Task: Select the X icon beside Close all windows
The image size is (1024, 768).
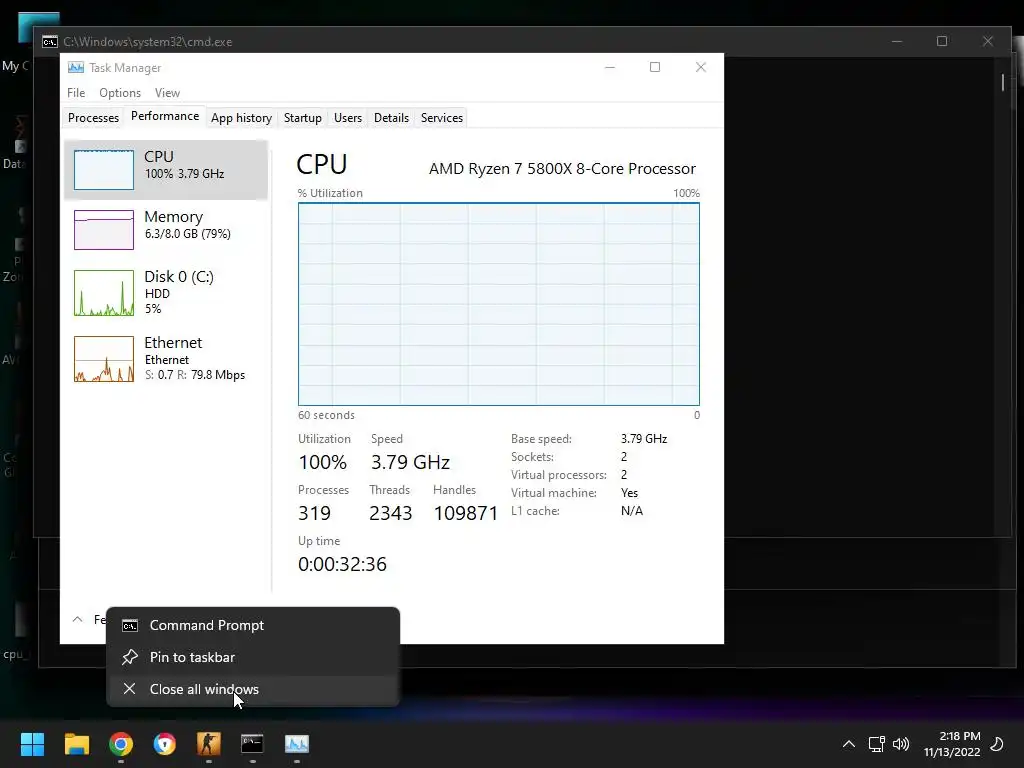Action: pyautogui.click(x=129, y=688)
